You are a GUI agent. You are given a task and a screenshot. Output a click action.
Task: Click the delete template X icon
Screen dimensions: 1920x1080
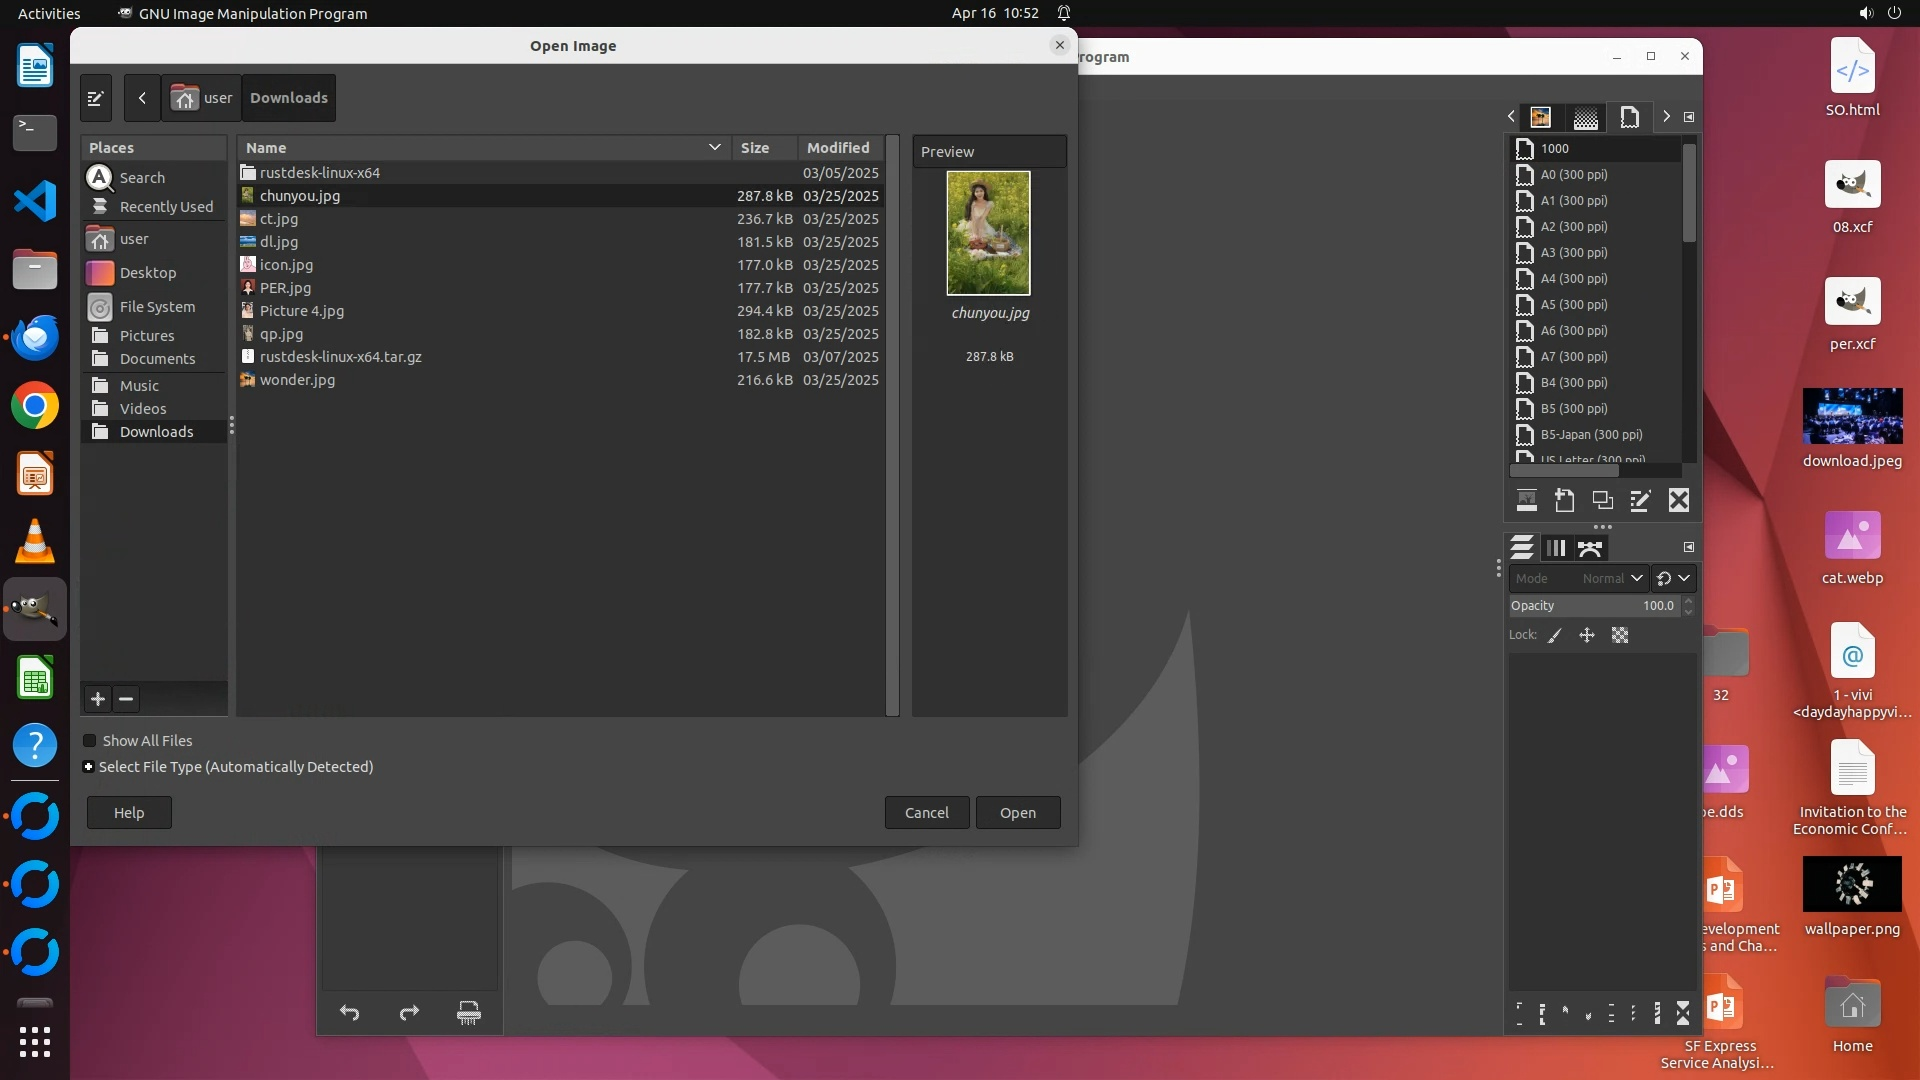[x=1679, y=501]
